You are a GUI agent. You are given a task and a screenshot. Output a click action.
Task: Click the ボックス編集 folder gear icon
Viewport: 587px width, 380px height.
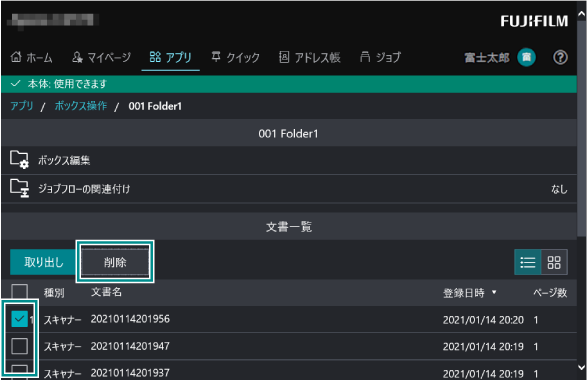coord(19,159)
